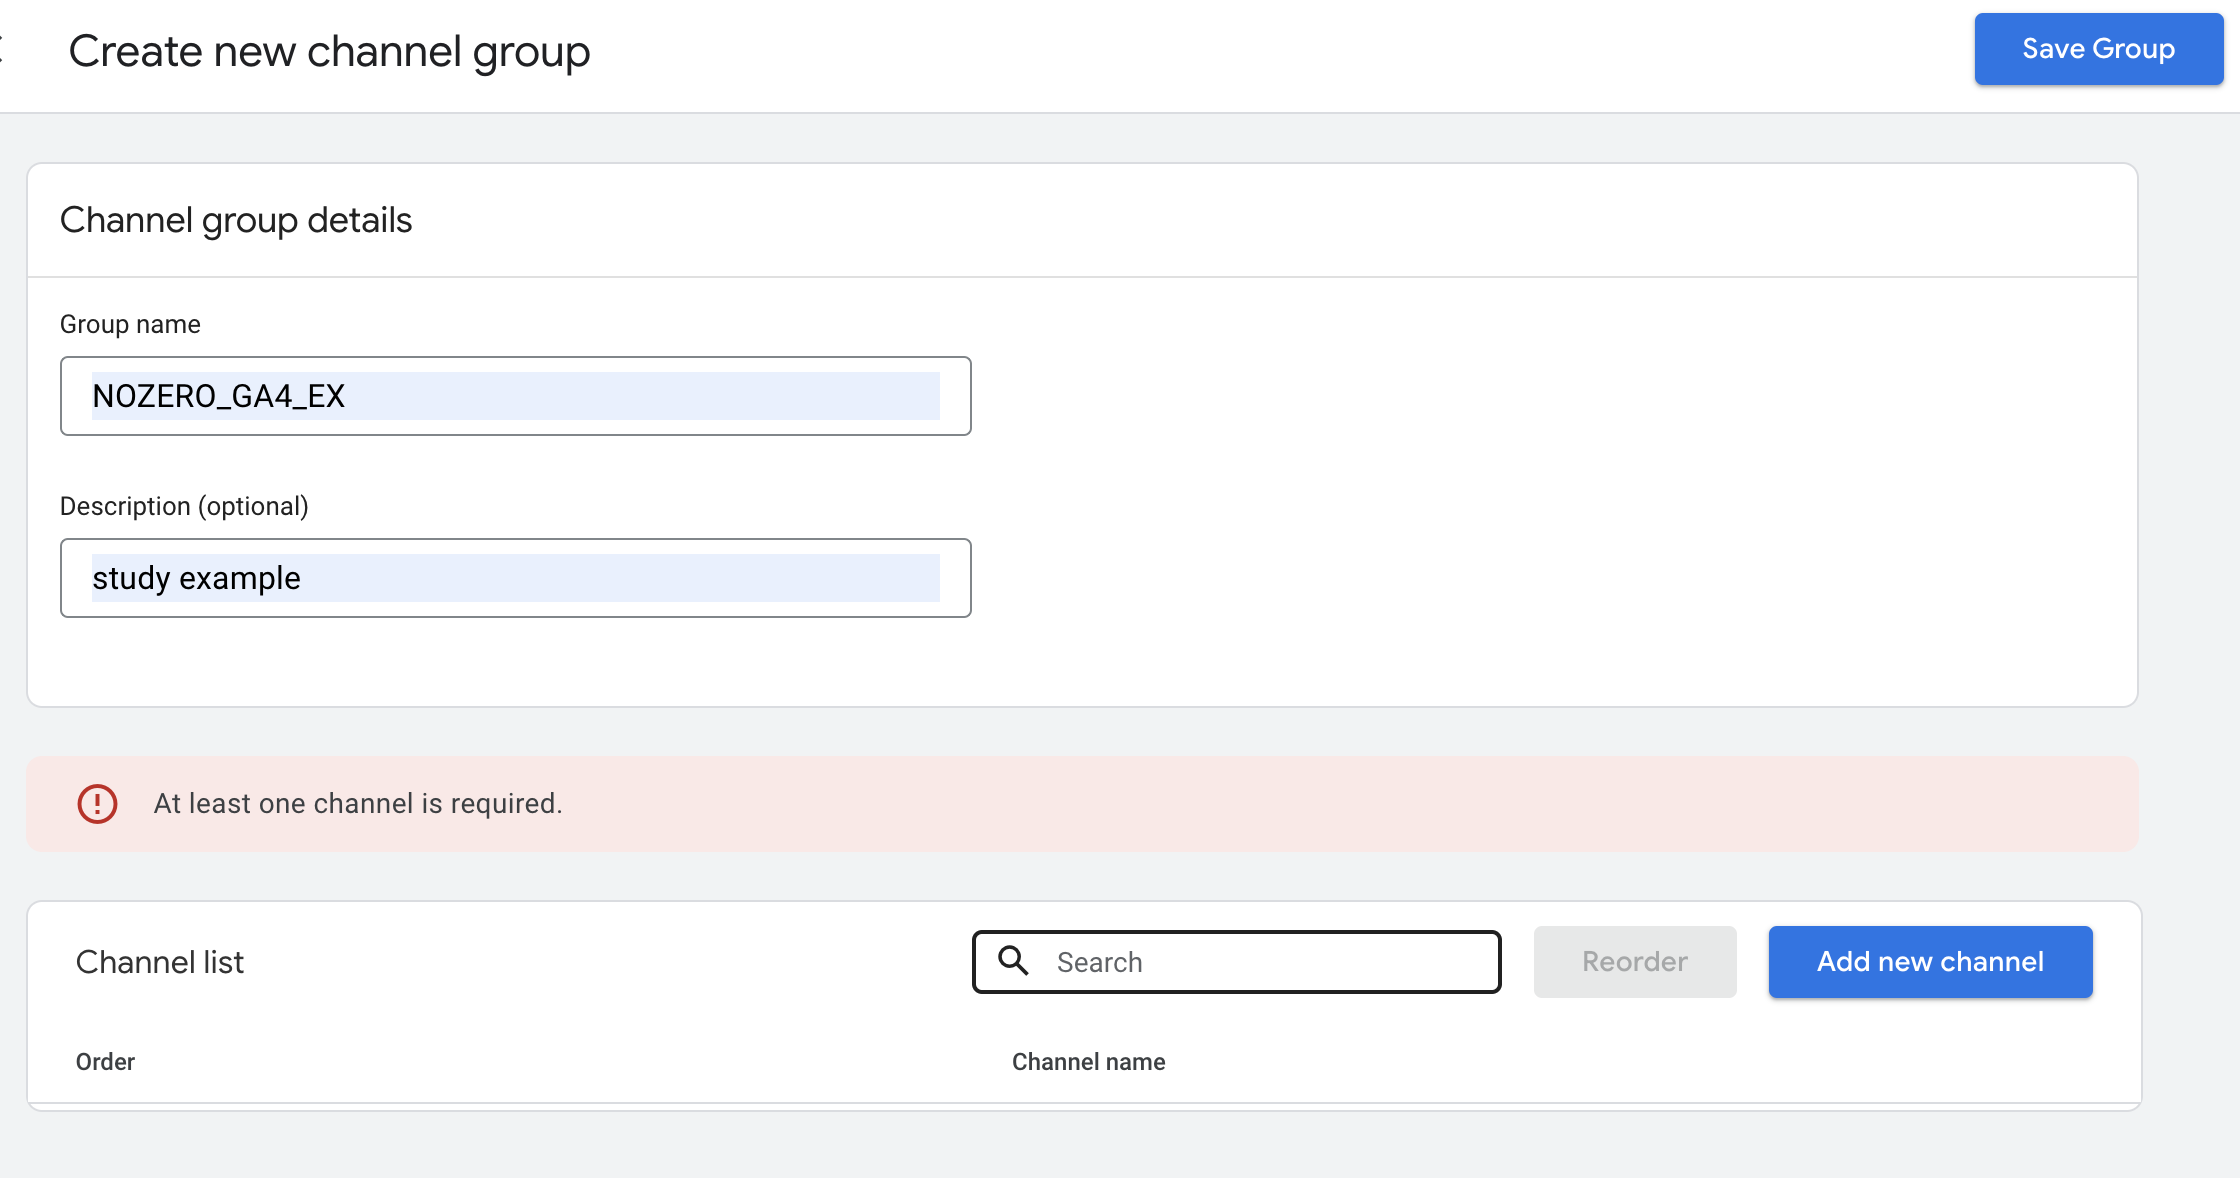Click the 'Group name' label

click(130, 324)
